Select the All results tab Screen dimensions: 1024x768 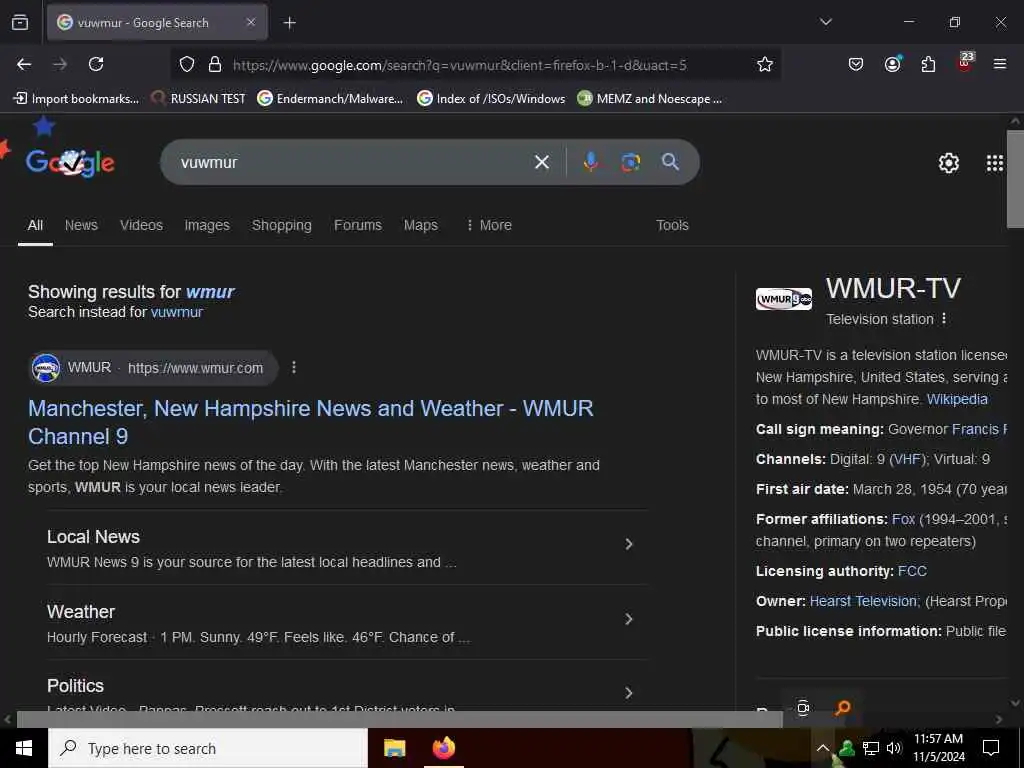coord(35,225)
